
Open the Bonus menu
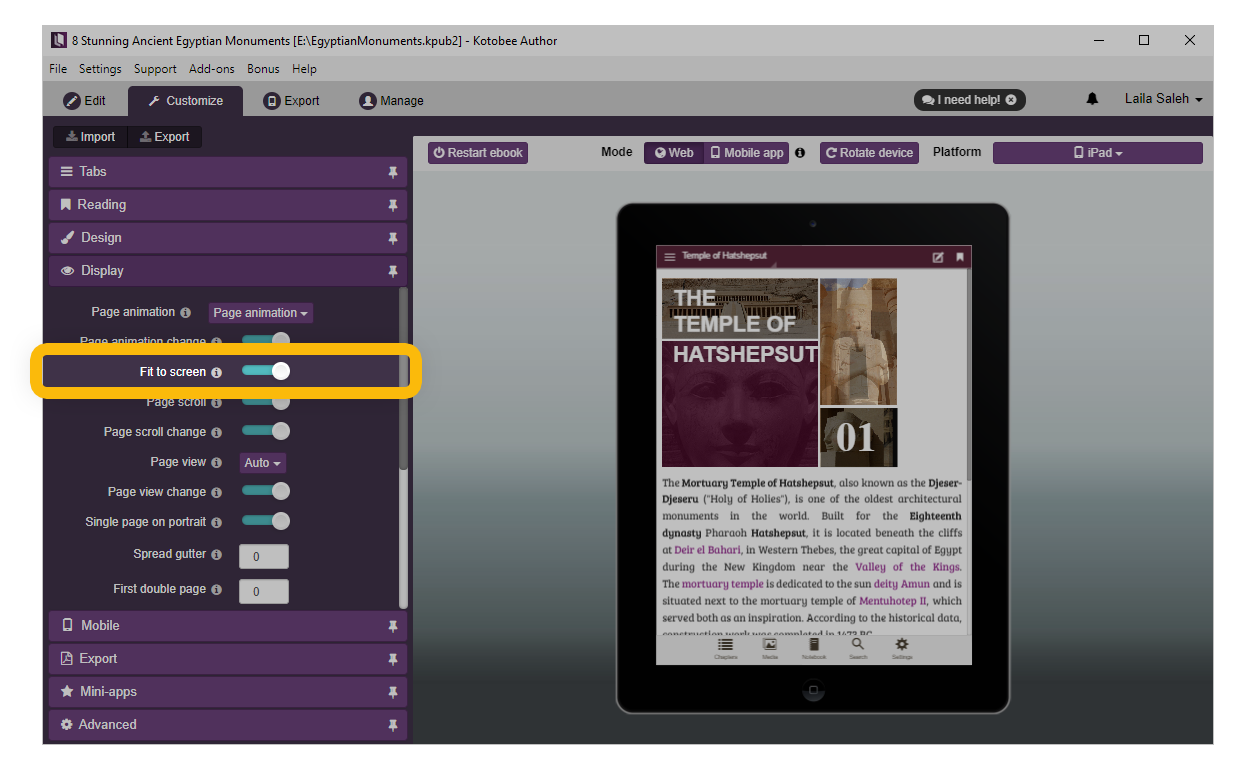click(x=264, y=69)
